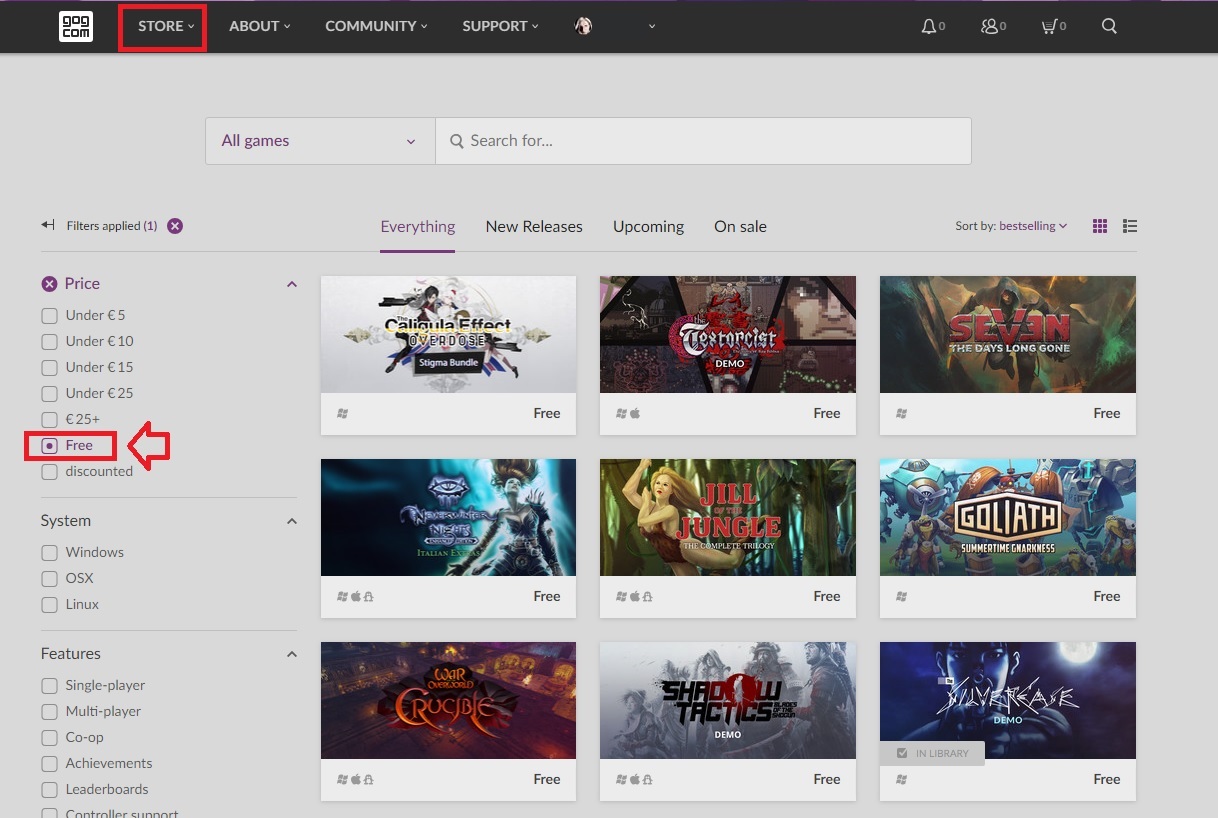Image resolution: width=1218 pixels, height=818 pixels.
Task: Open the STORE menu
Action: (x=166, y=26)
